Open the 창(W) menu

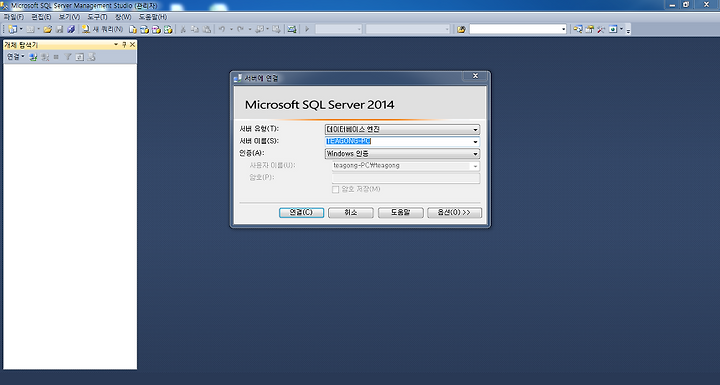123,17
